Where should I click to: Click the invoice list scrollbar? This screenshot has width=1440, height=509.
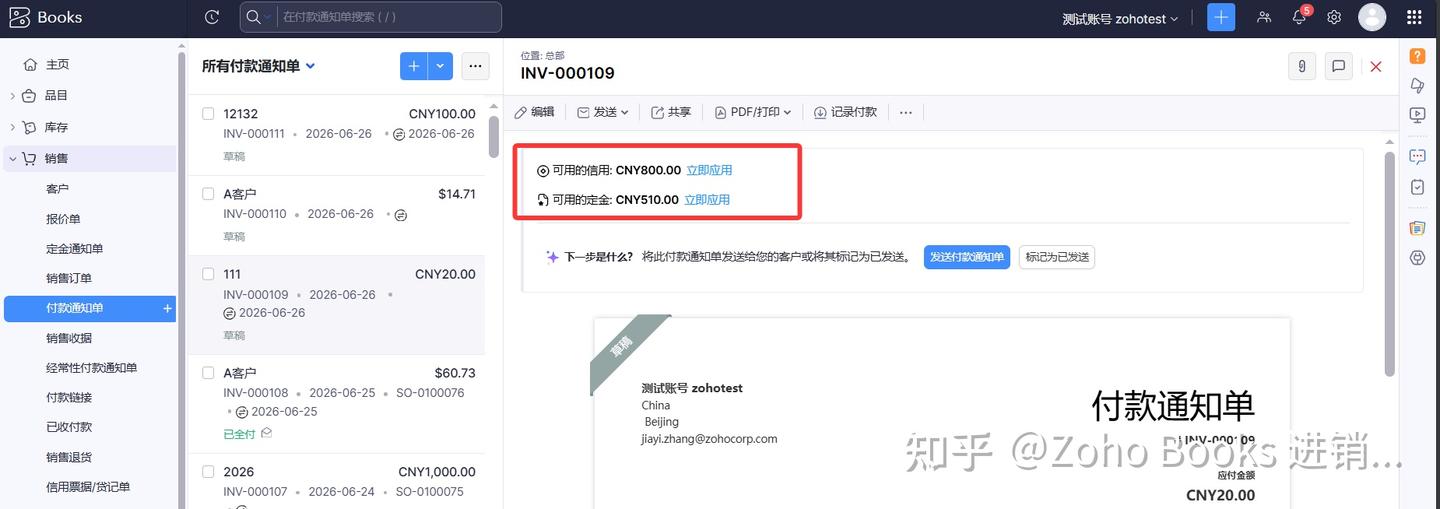pyautogui.click(x=493, y=137)
